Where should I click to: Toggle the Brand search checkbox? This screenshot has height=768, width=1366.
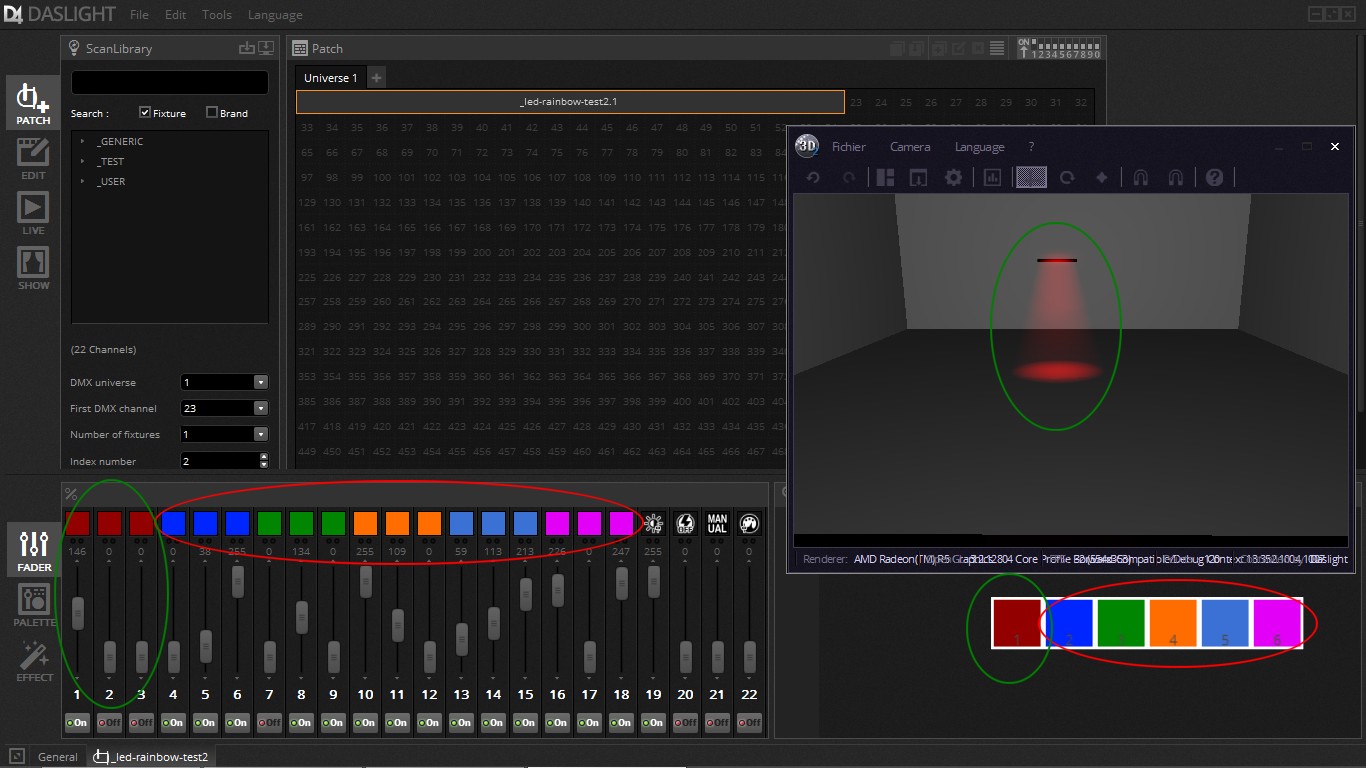click(x=211, y=112)
